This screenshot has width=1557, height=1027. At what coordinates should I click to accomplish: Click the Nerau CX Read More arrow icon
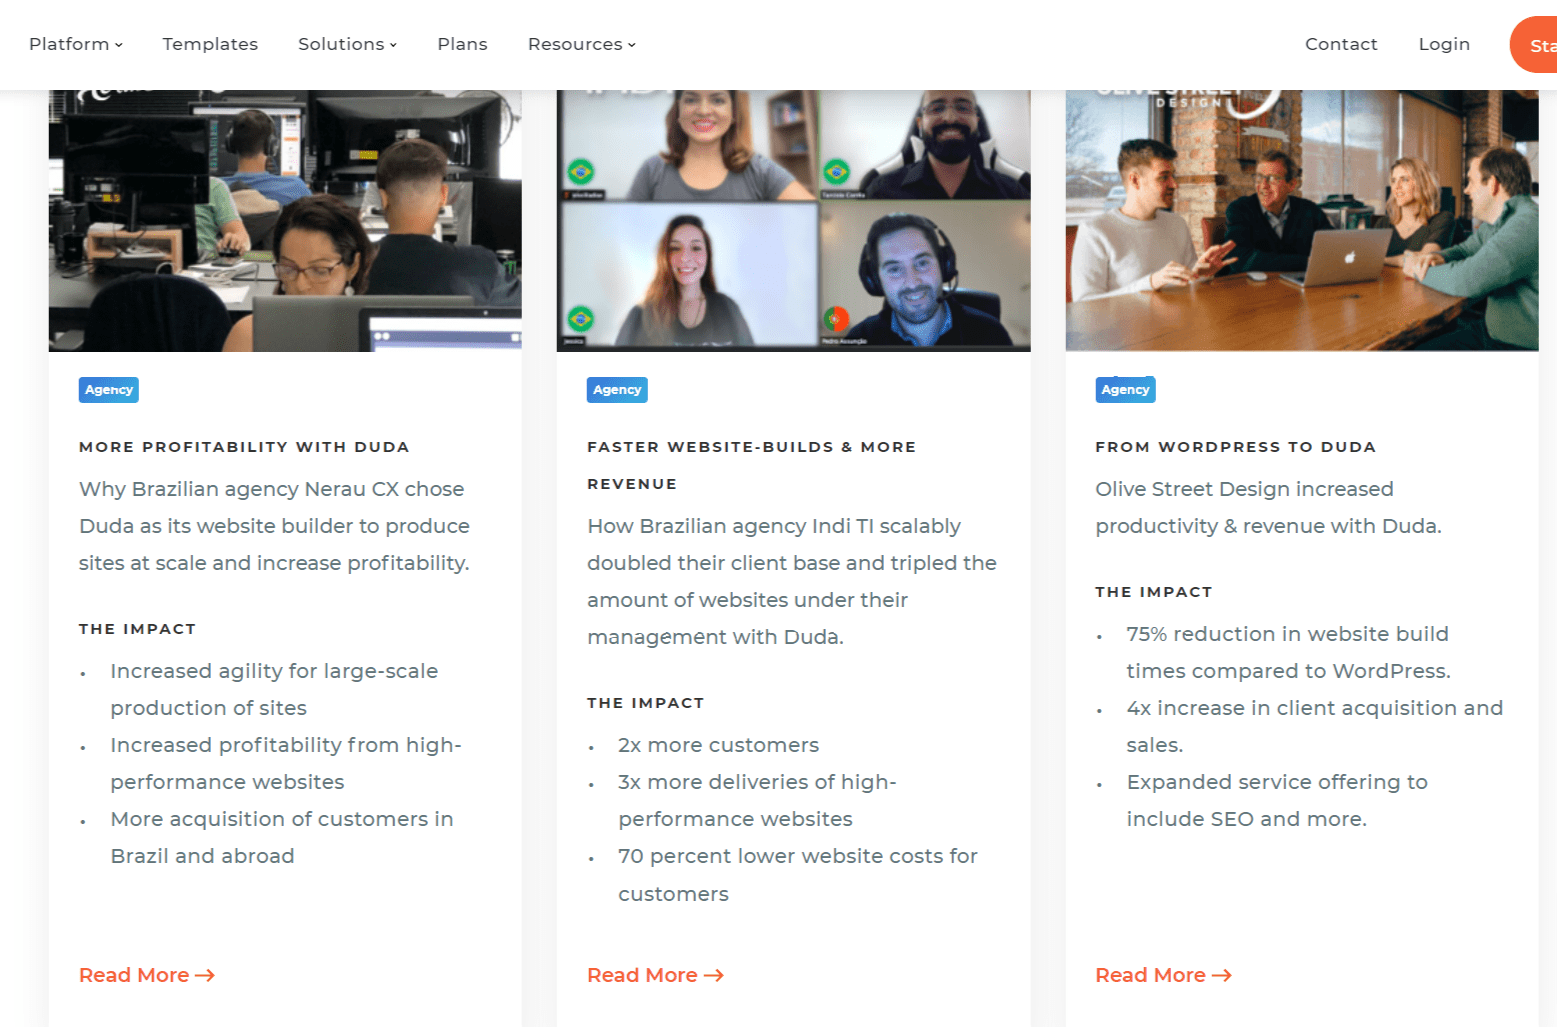(x=205, y=976)
